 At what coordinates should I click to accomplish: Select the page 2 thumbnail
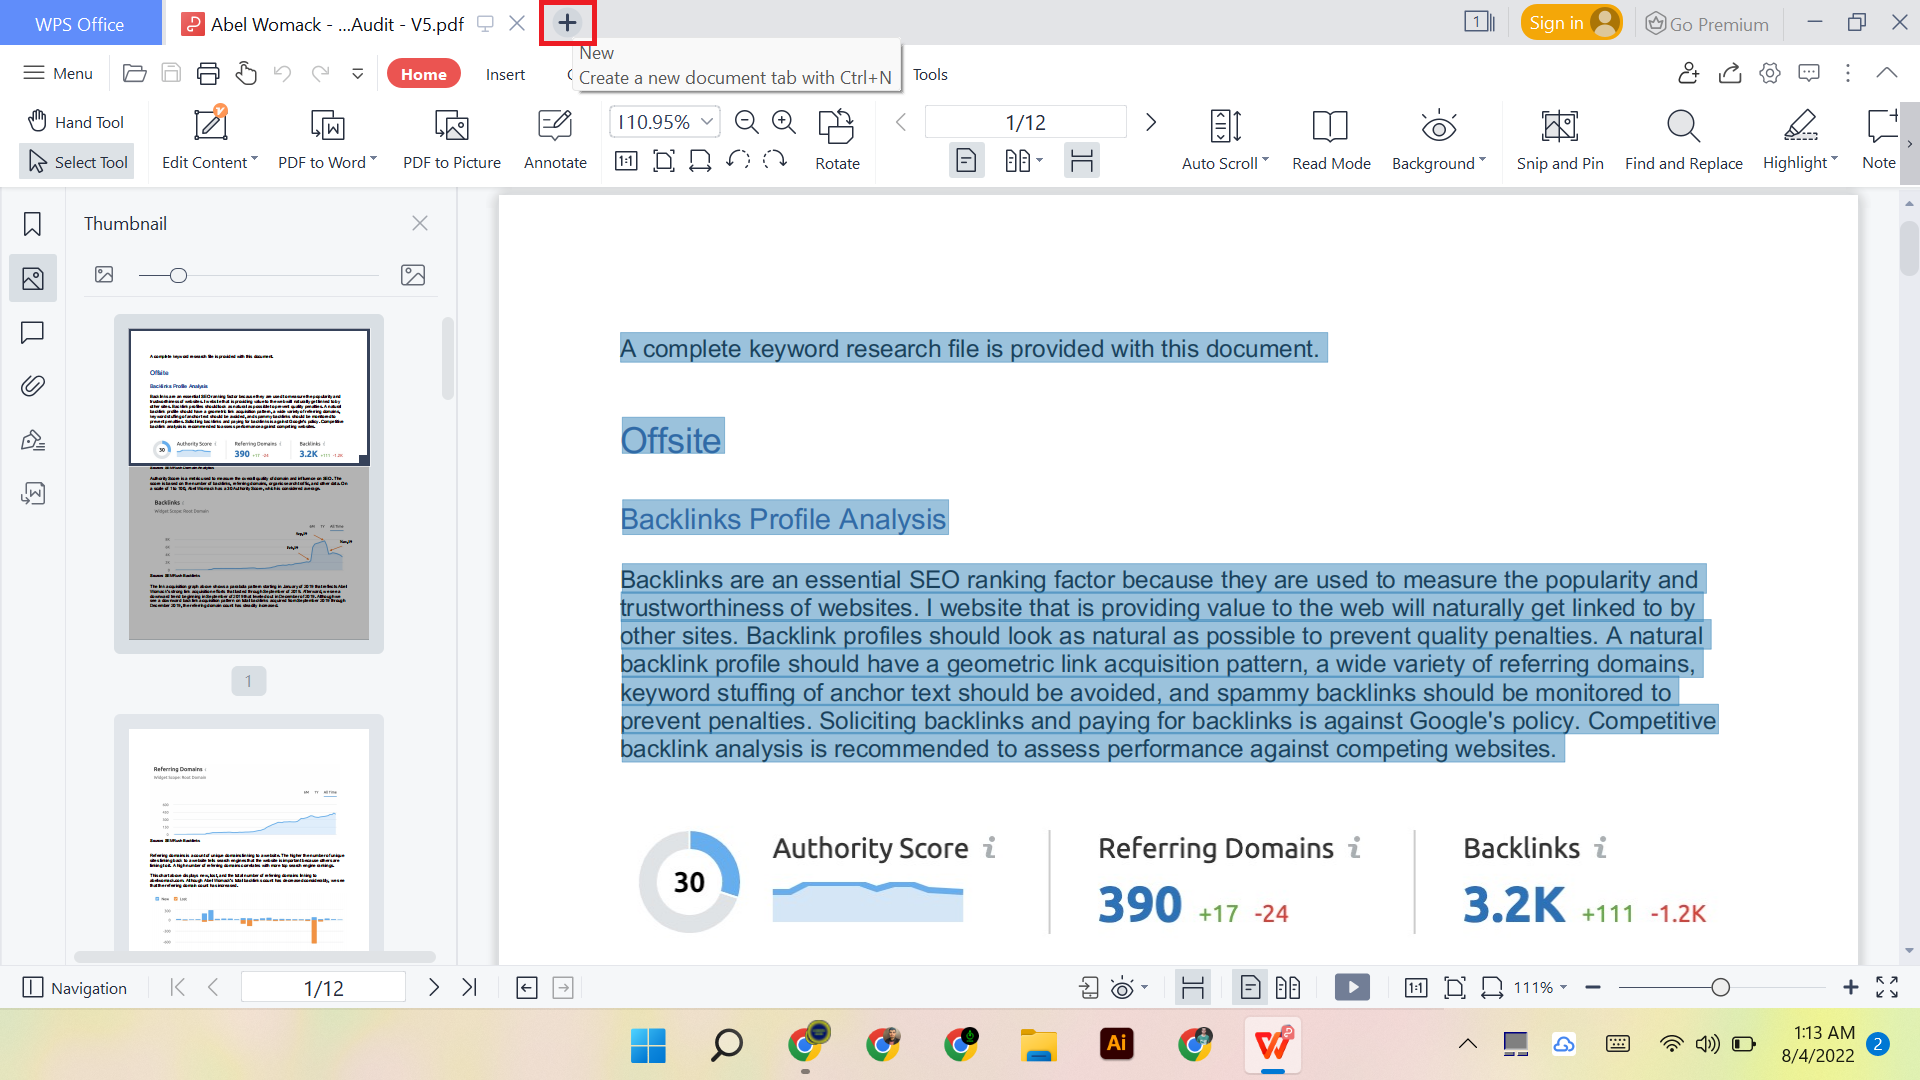(248, 840)
